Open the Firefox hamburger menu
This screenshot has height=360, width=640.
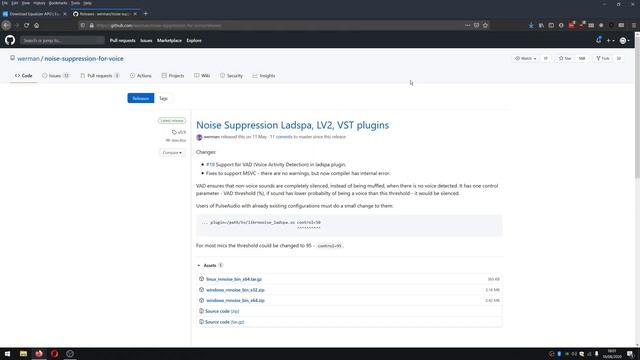[x=634, y=25]
